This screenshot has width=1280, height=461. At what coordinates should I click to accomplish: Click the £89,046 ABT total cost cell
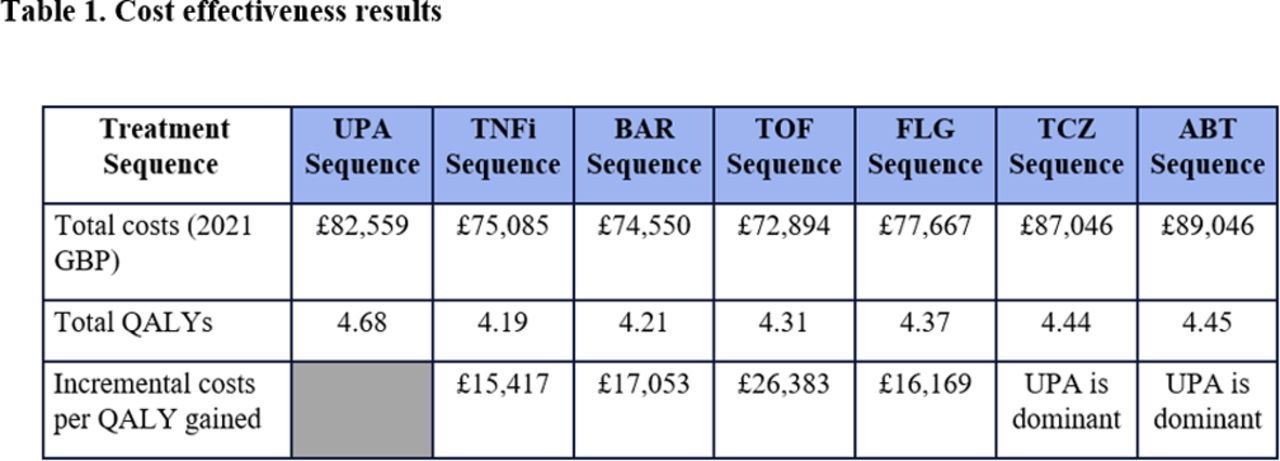click(1207, 226)
